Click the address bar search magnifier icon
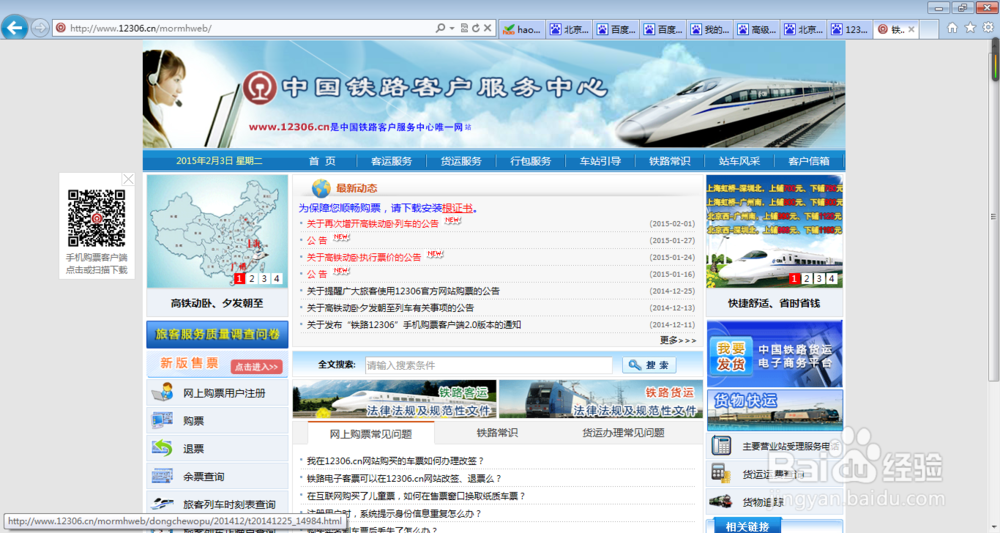The height and width of the screenshot is (533, 1000). point(440,28)
